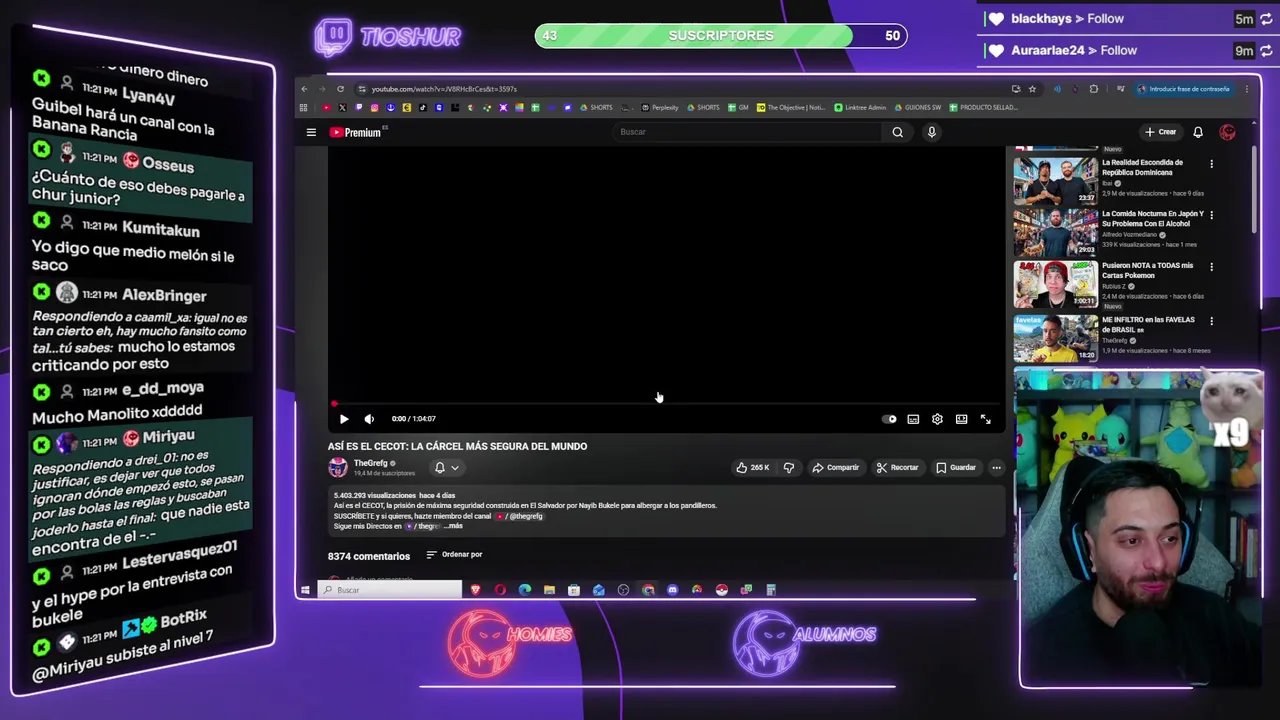Start voice search with the microphone icon
The width and height of the screenshot is (1280, 720).
[931, 132]
